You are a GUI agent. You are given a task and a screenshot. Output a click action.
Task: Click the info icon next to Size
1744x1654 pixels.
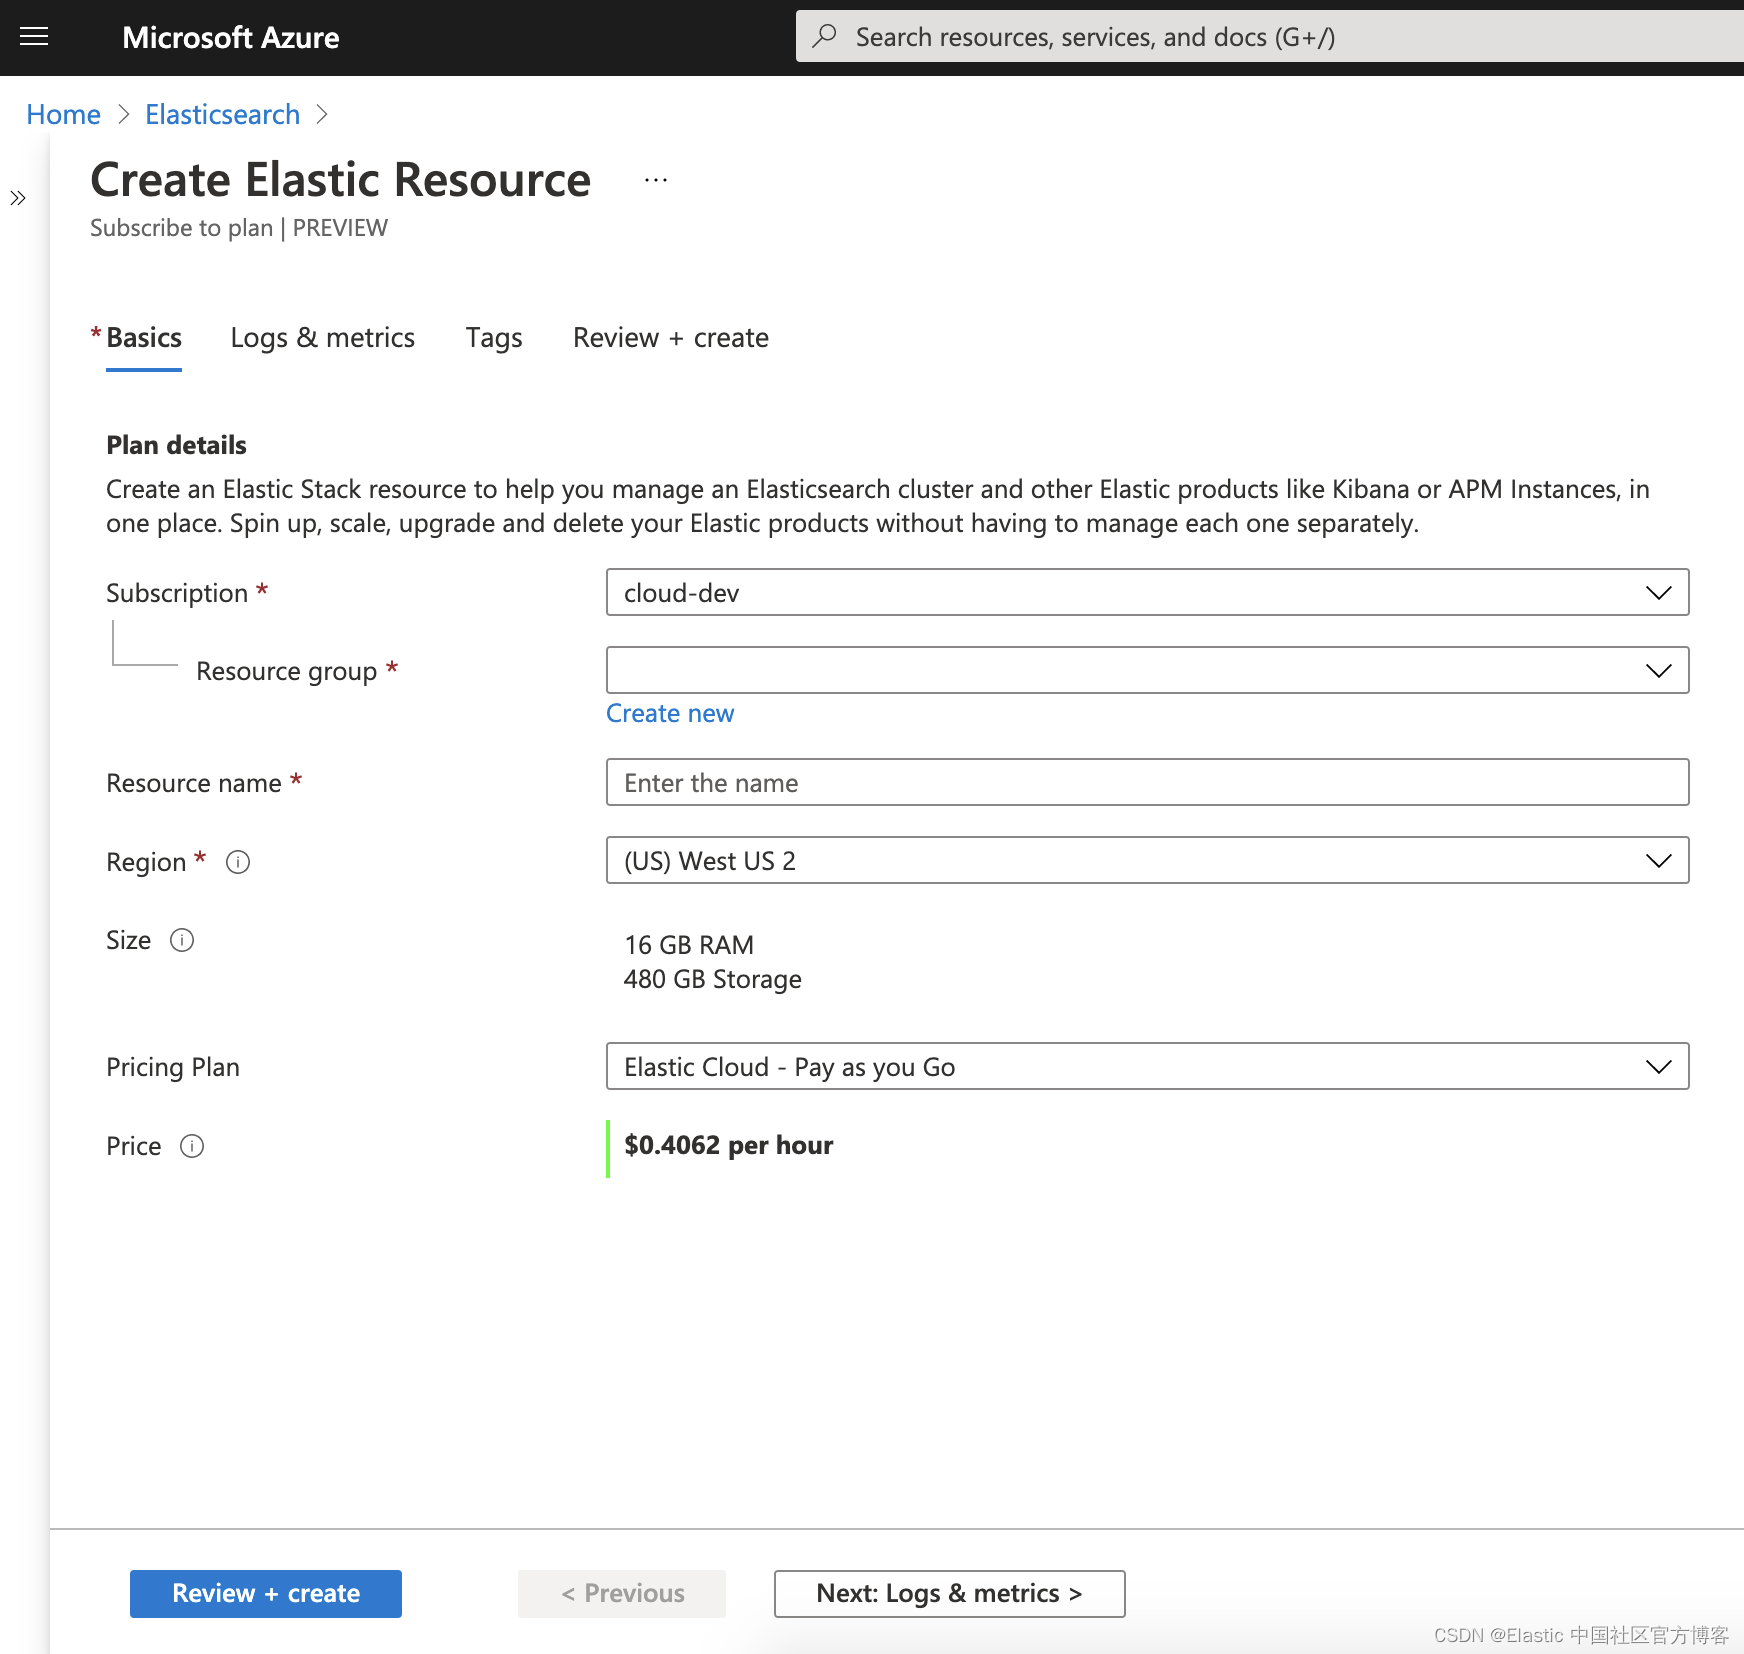click(x=181, y=940)
